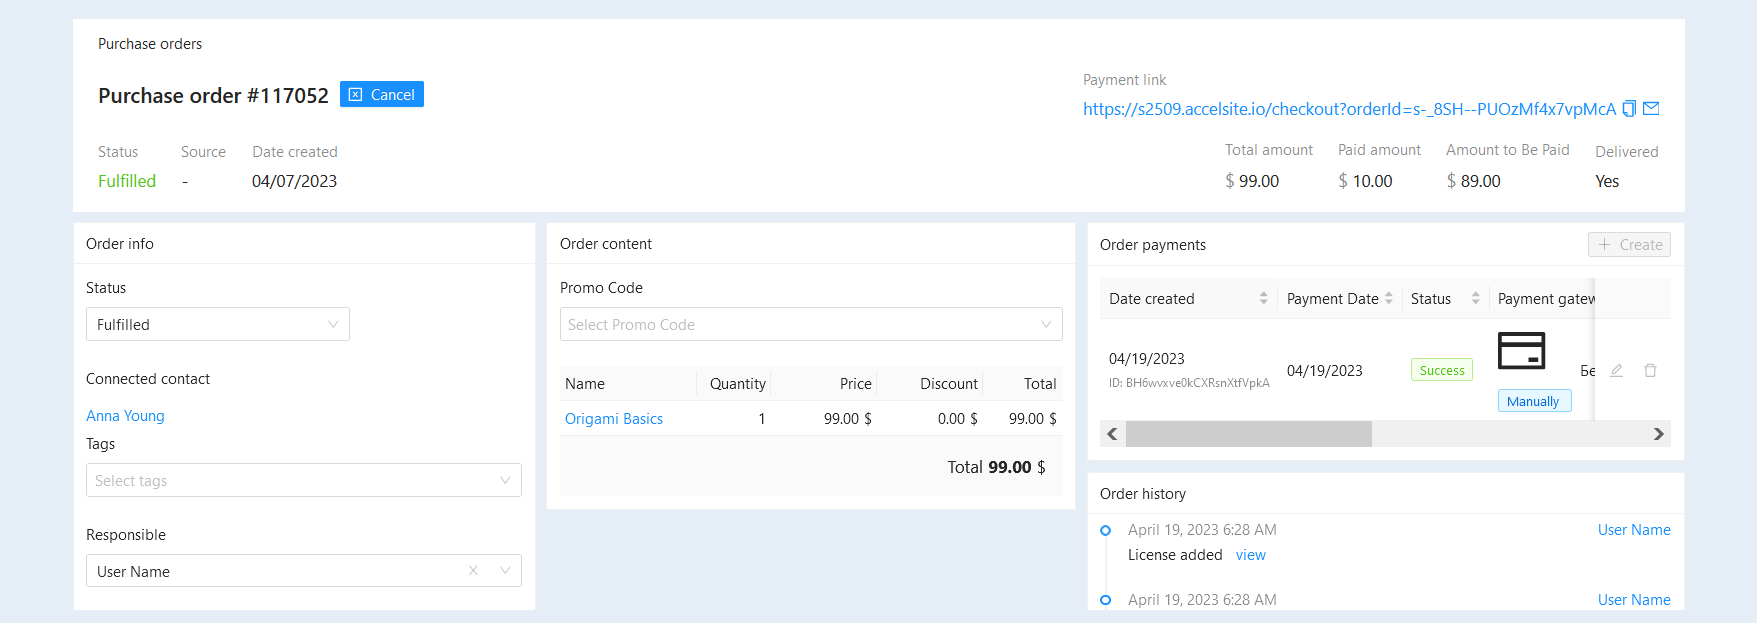1757x623 pixels.
Task: Click the first April 19, 2023 6:28 AM timestamp
Action: click(1202, 530)
